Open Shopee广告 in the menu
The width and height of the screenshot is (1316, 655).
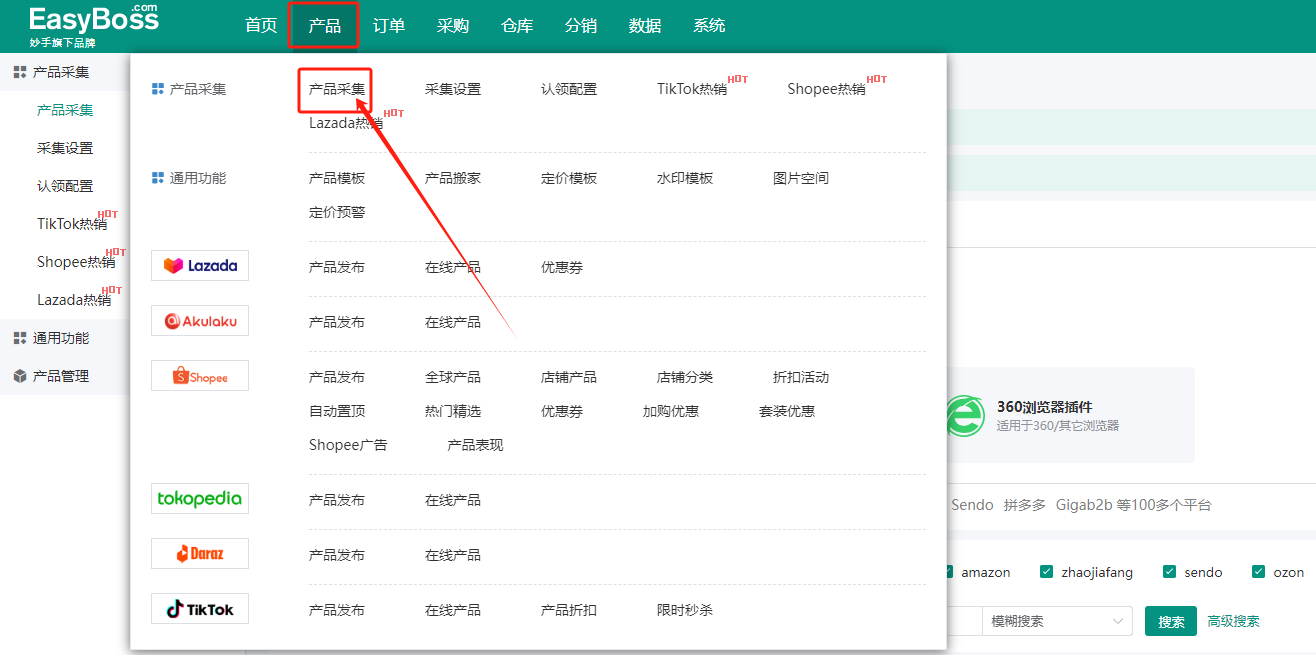(x=348, y=445)
